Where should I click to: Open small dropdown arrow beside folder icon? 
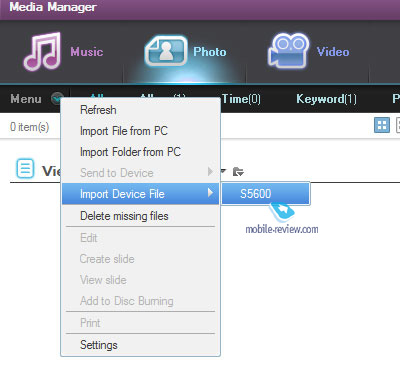(x=223, y=171)
